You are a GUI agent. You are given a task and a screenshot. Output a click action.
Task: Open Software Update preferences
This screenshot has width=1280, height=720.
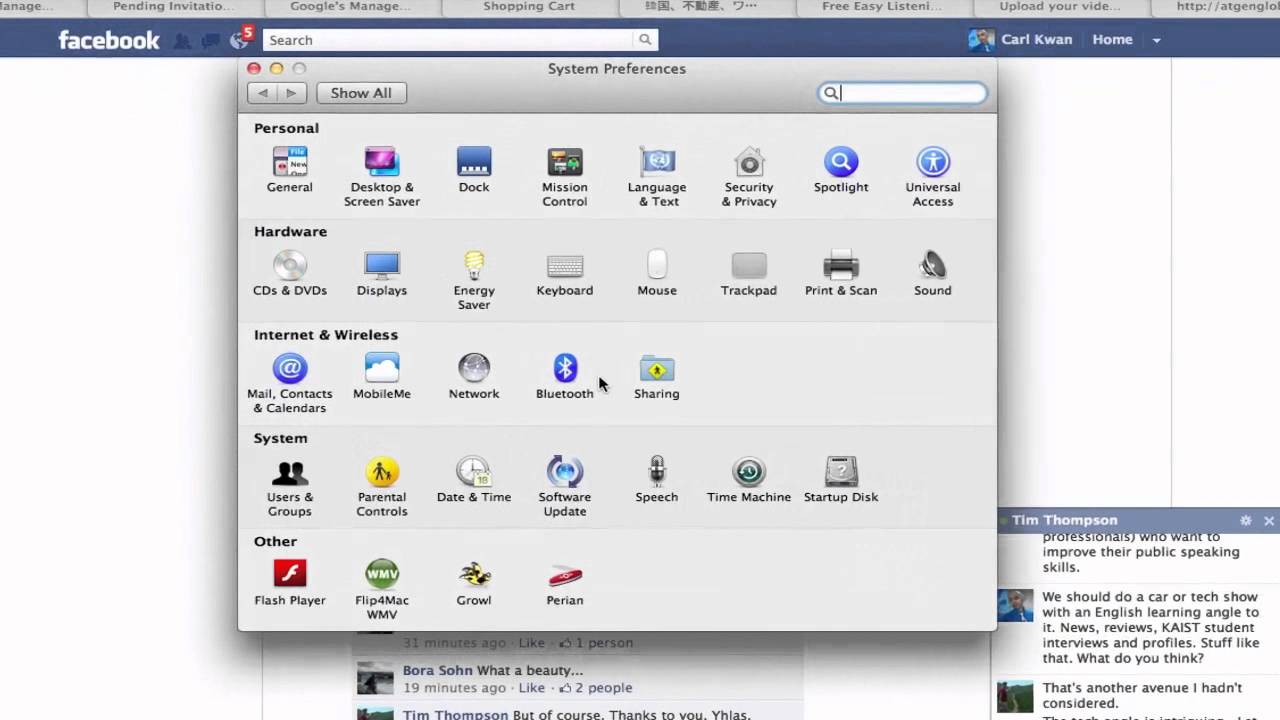coord(565,486)
